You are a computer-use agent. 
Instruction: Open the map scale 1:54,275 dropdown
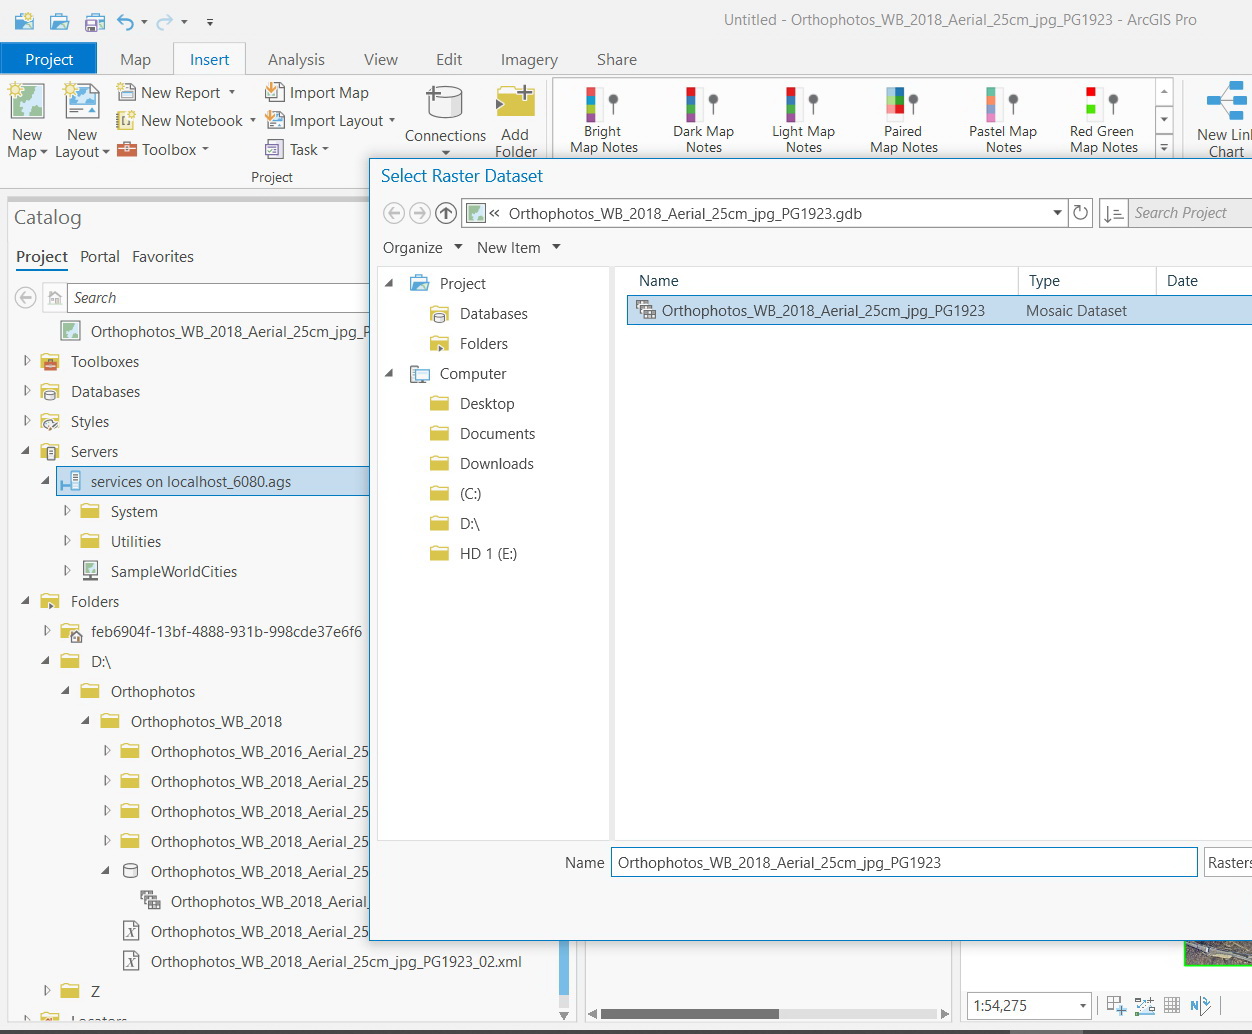click(x=1082, y=1006)
